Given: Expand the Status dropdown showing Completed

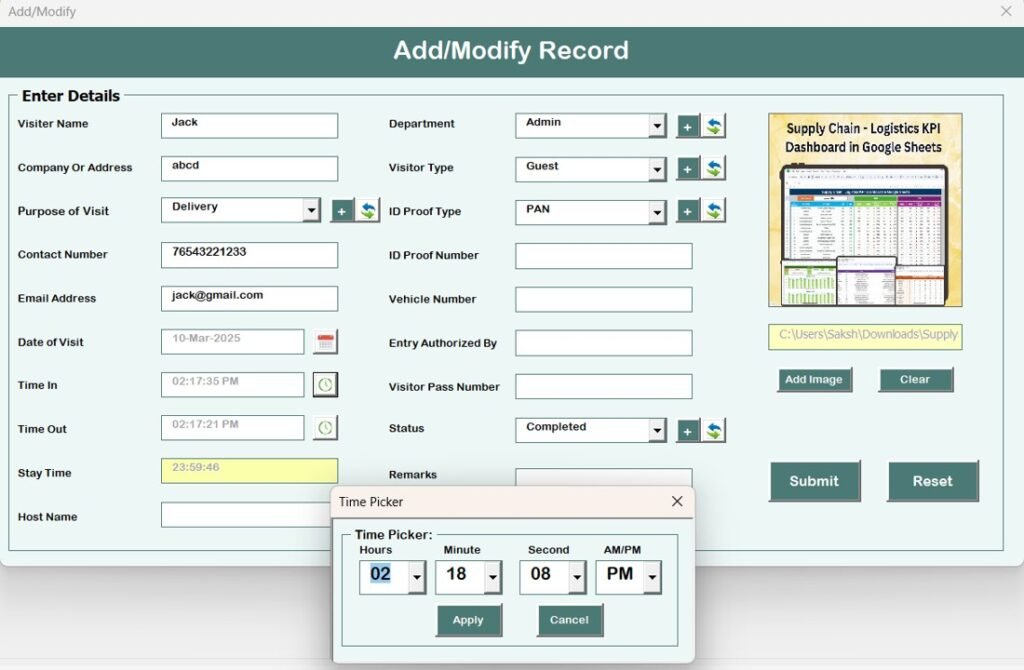Looking at the screenshot, I should click(x=655, y=430).
